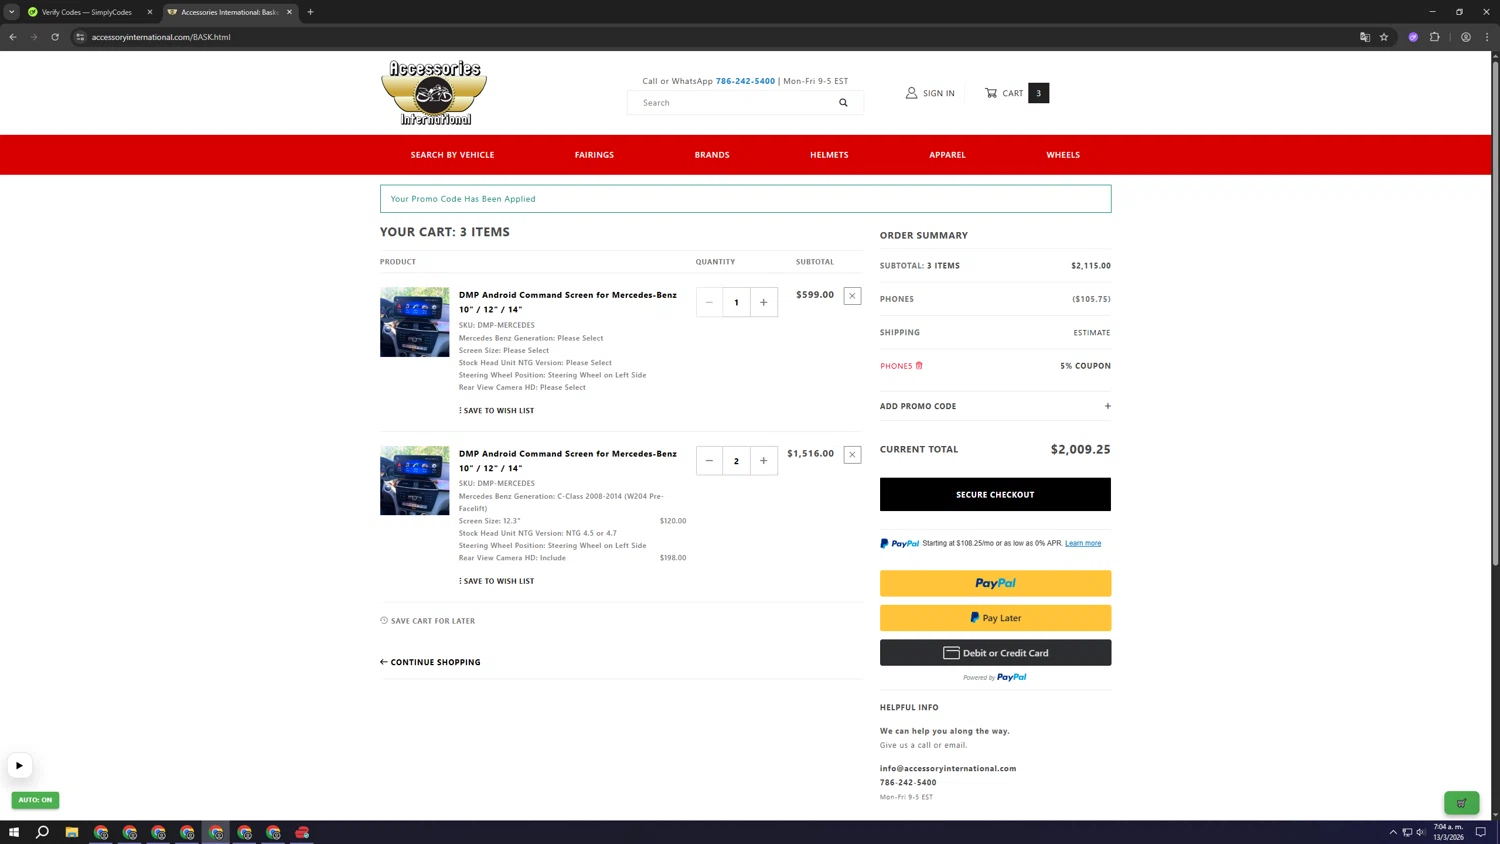Click the round play button at the left edge
1500x844 pixels.
[x=19, y=766]
